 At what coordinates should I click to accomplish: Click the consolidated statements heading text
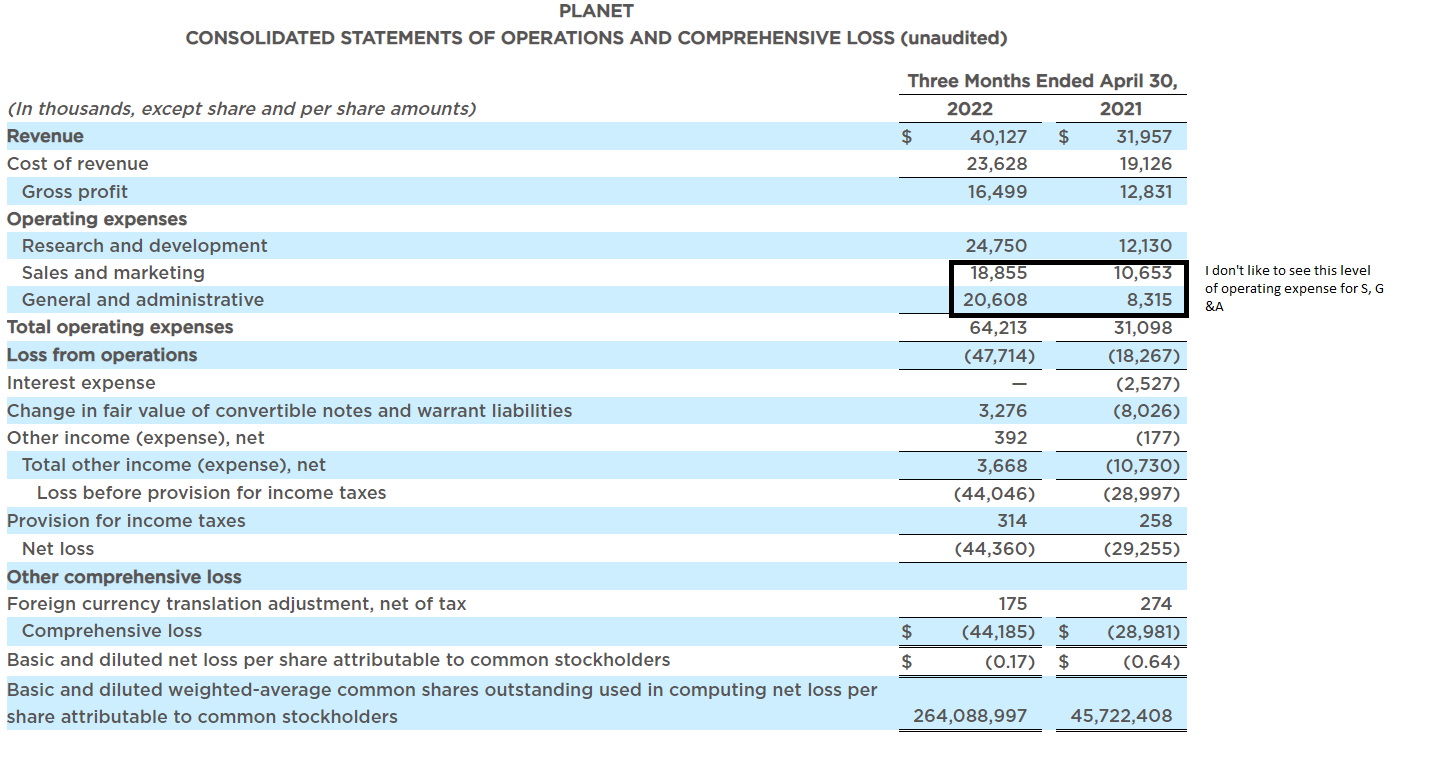pyautogui.click(x=596, y=38)
